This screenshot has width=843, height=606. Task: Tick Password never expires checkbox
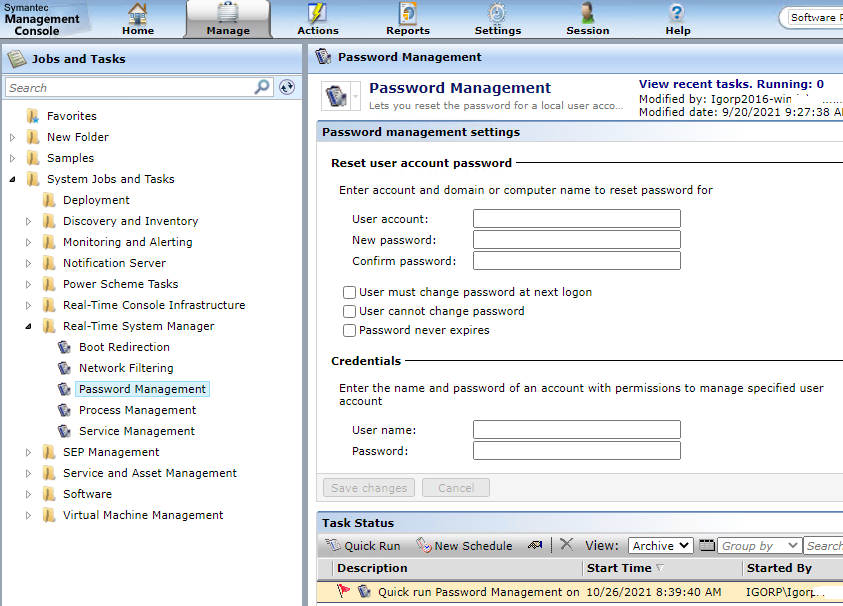point(349,330)
